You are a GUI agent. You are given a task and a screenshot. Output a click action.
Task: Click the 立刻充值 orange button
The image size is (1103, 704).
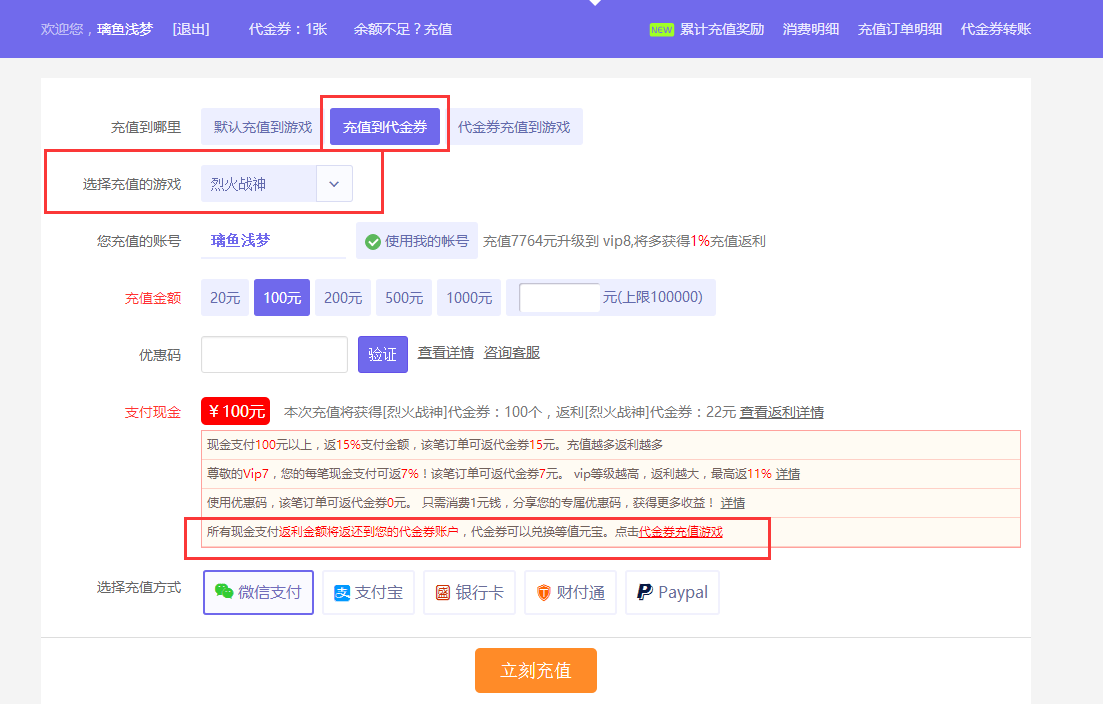click(535, 670)
